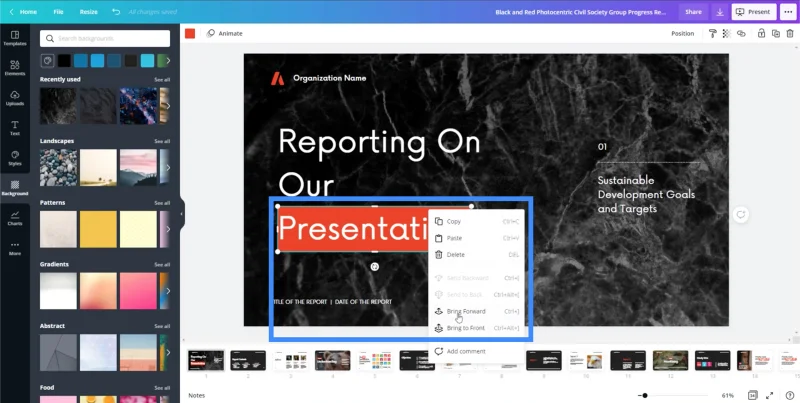Open the three-dot menu beside Present
The height and width of the screenshot is (403, 800).
coord(788,12)
